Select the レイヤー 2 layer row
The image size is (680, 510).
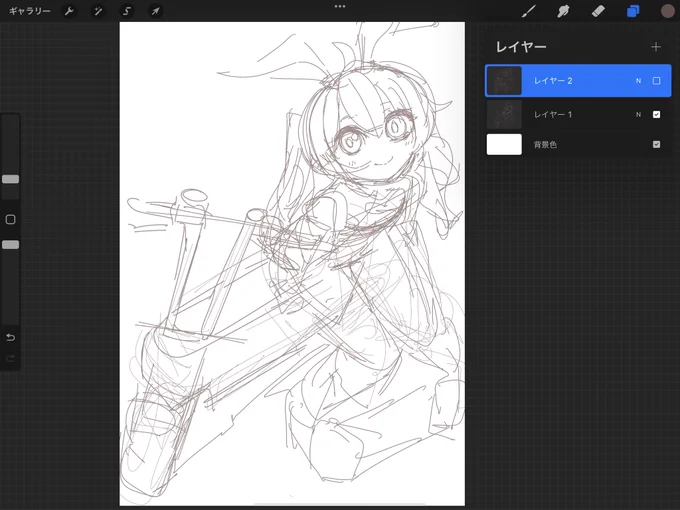click(x=578, y=81)
